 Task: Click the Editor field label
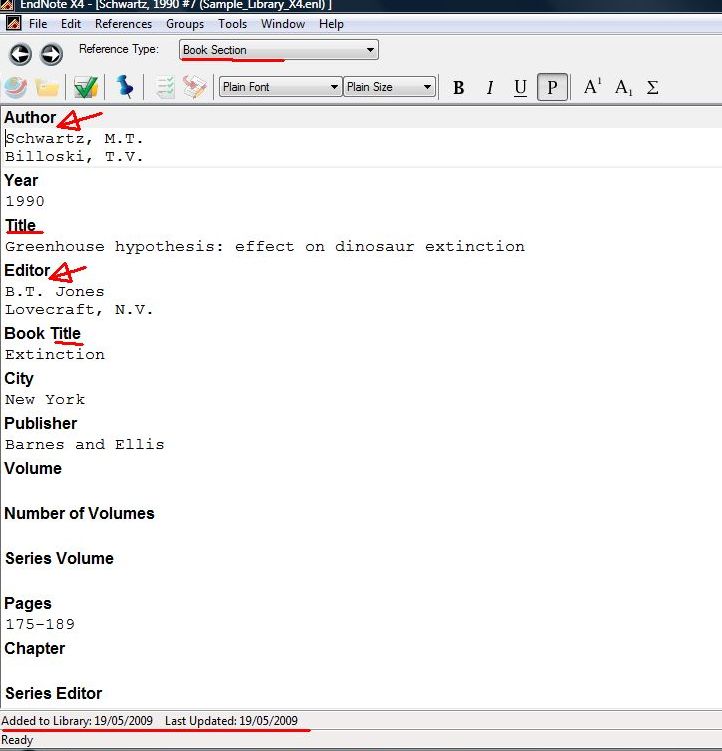click(27, 271)
